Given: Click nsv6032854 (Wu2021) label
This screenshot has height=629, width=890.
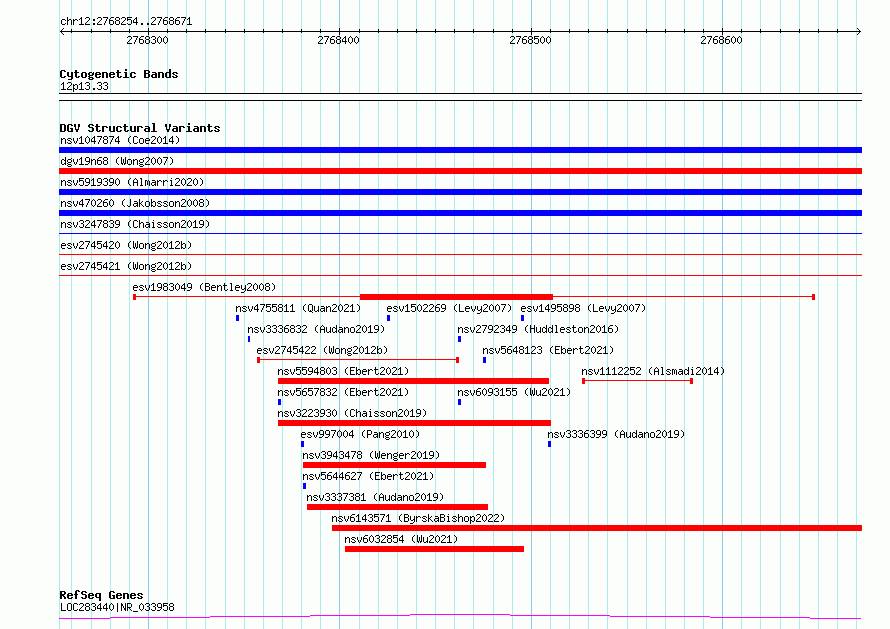Looking at the screenshot, I should (x=401, y=539).
